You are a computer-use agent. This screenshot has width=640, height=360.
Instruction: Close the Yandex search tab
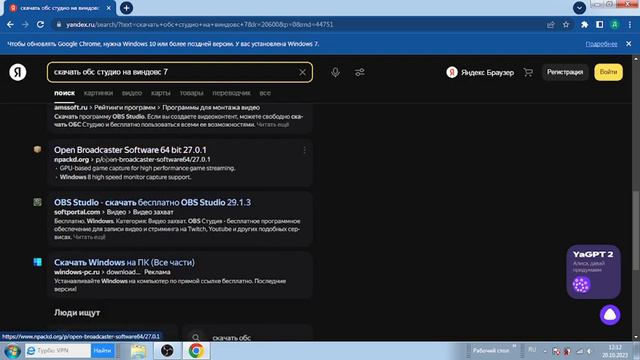[x=109, y=8]
